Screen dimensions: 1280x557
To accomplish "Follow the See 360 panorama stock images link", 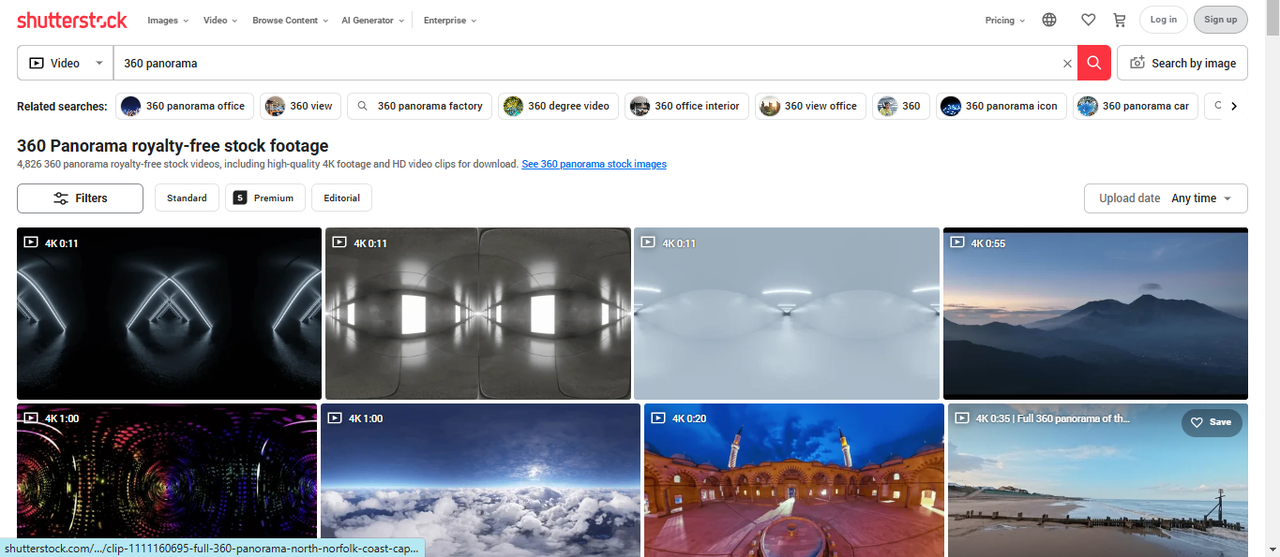I will [x=594, y=164].
